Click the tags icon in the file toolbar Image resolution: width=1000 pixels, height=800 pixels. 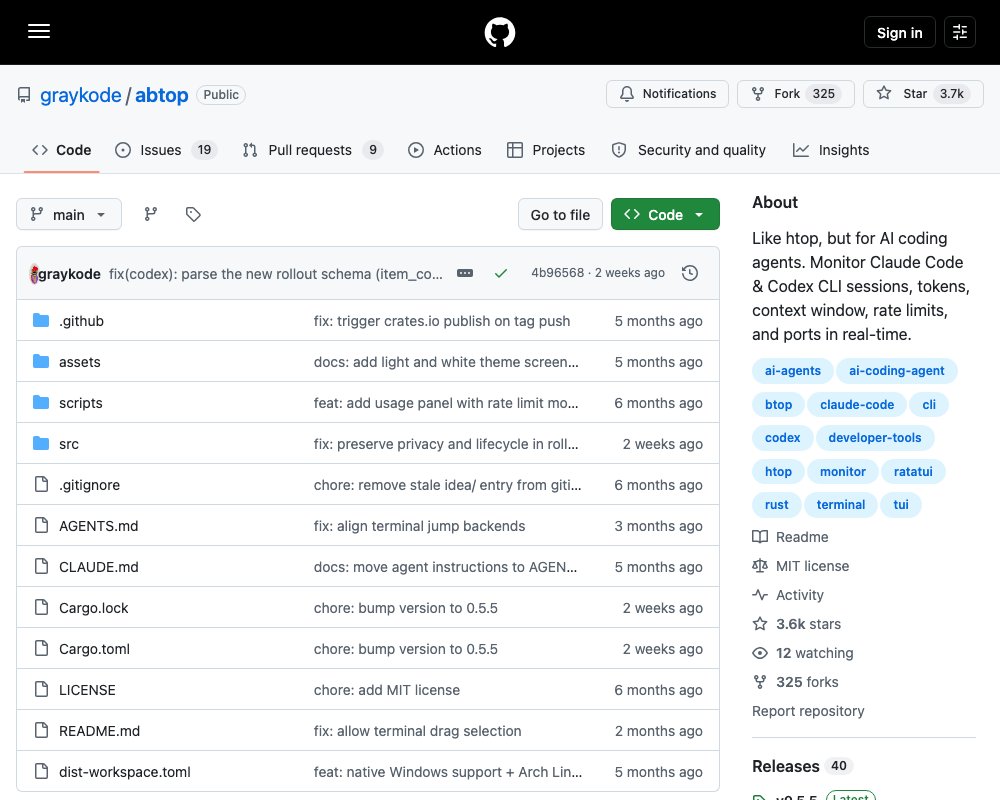pos(193,214)
